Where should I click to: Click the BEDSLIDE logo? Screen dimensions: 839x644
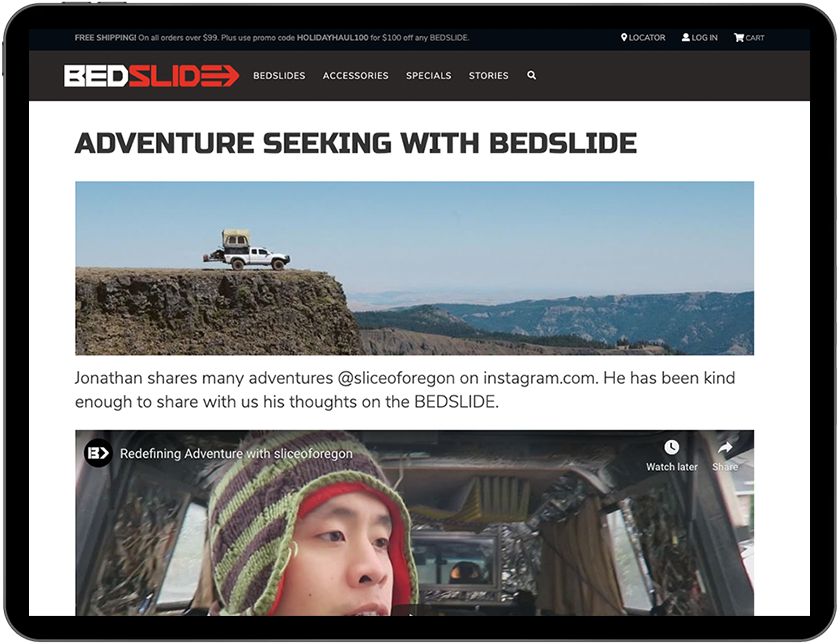[x=151, y=76]
